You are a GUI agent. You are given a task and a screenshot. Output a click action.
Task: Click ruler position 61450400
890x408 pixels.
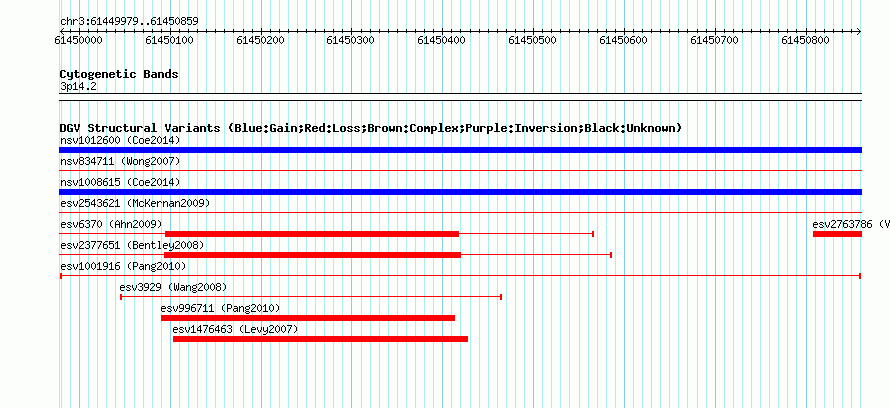442,40
